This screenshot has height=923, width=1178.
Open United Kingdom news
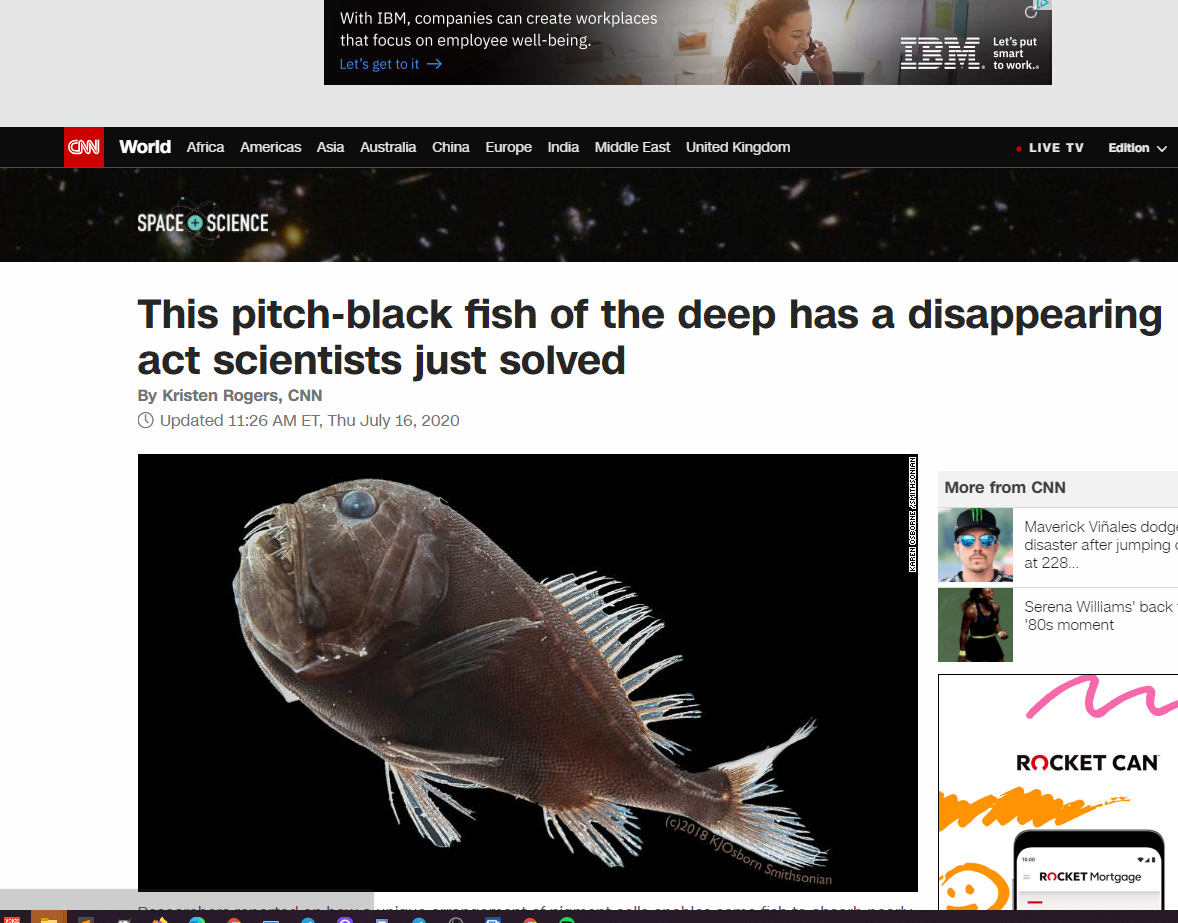point(738,147)
